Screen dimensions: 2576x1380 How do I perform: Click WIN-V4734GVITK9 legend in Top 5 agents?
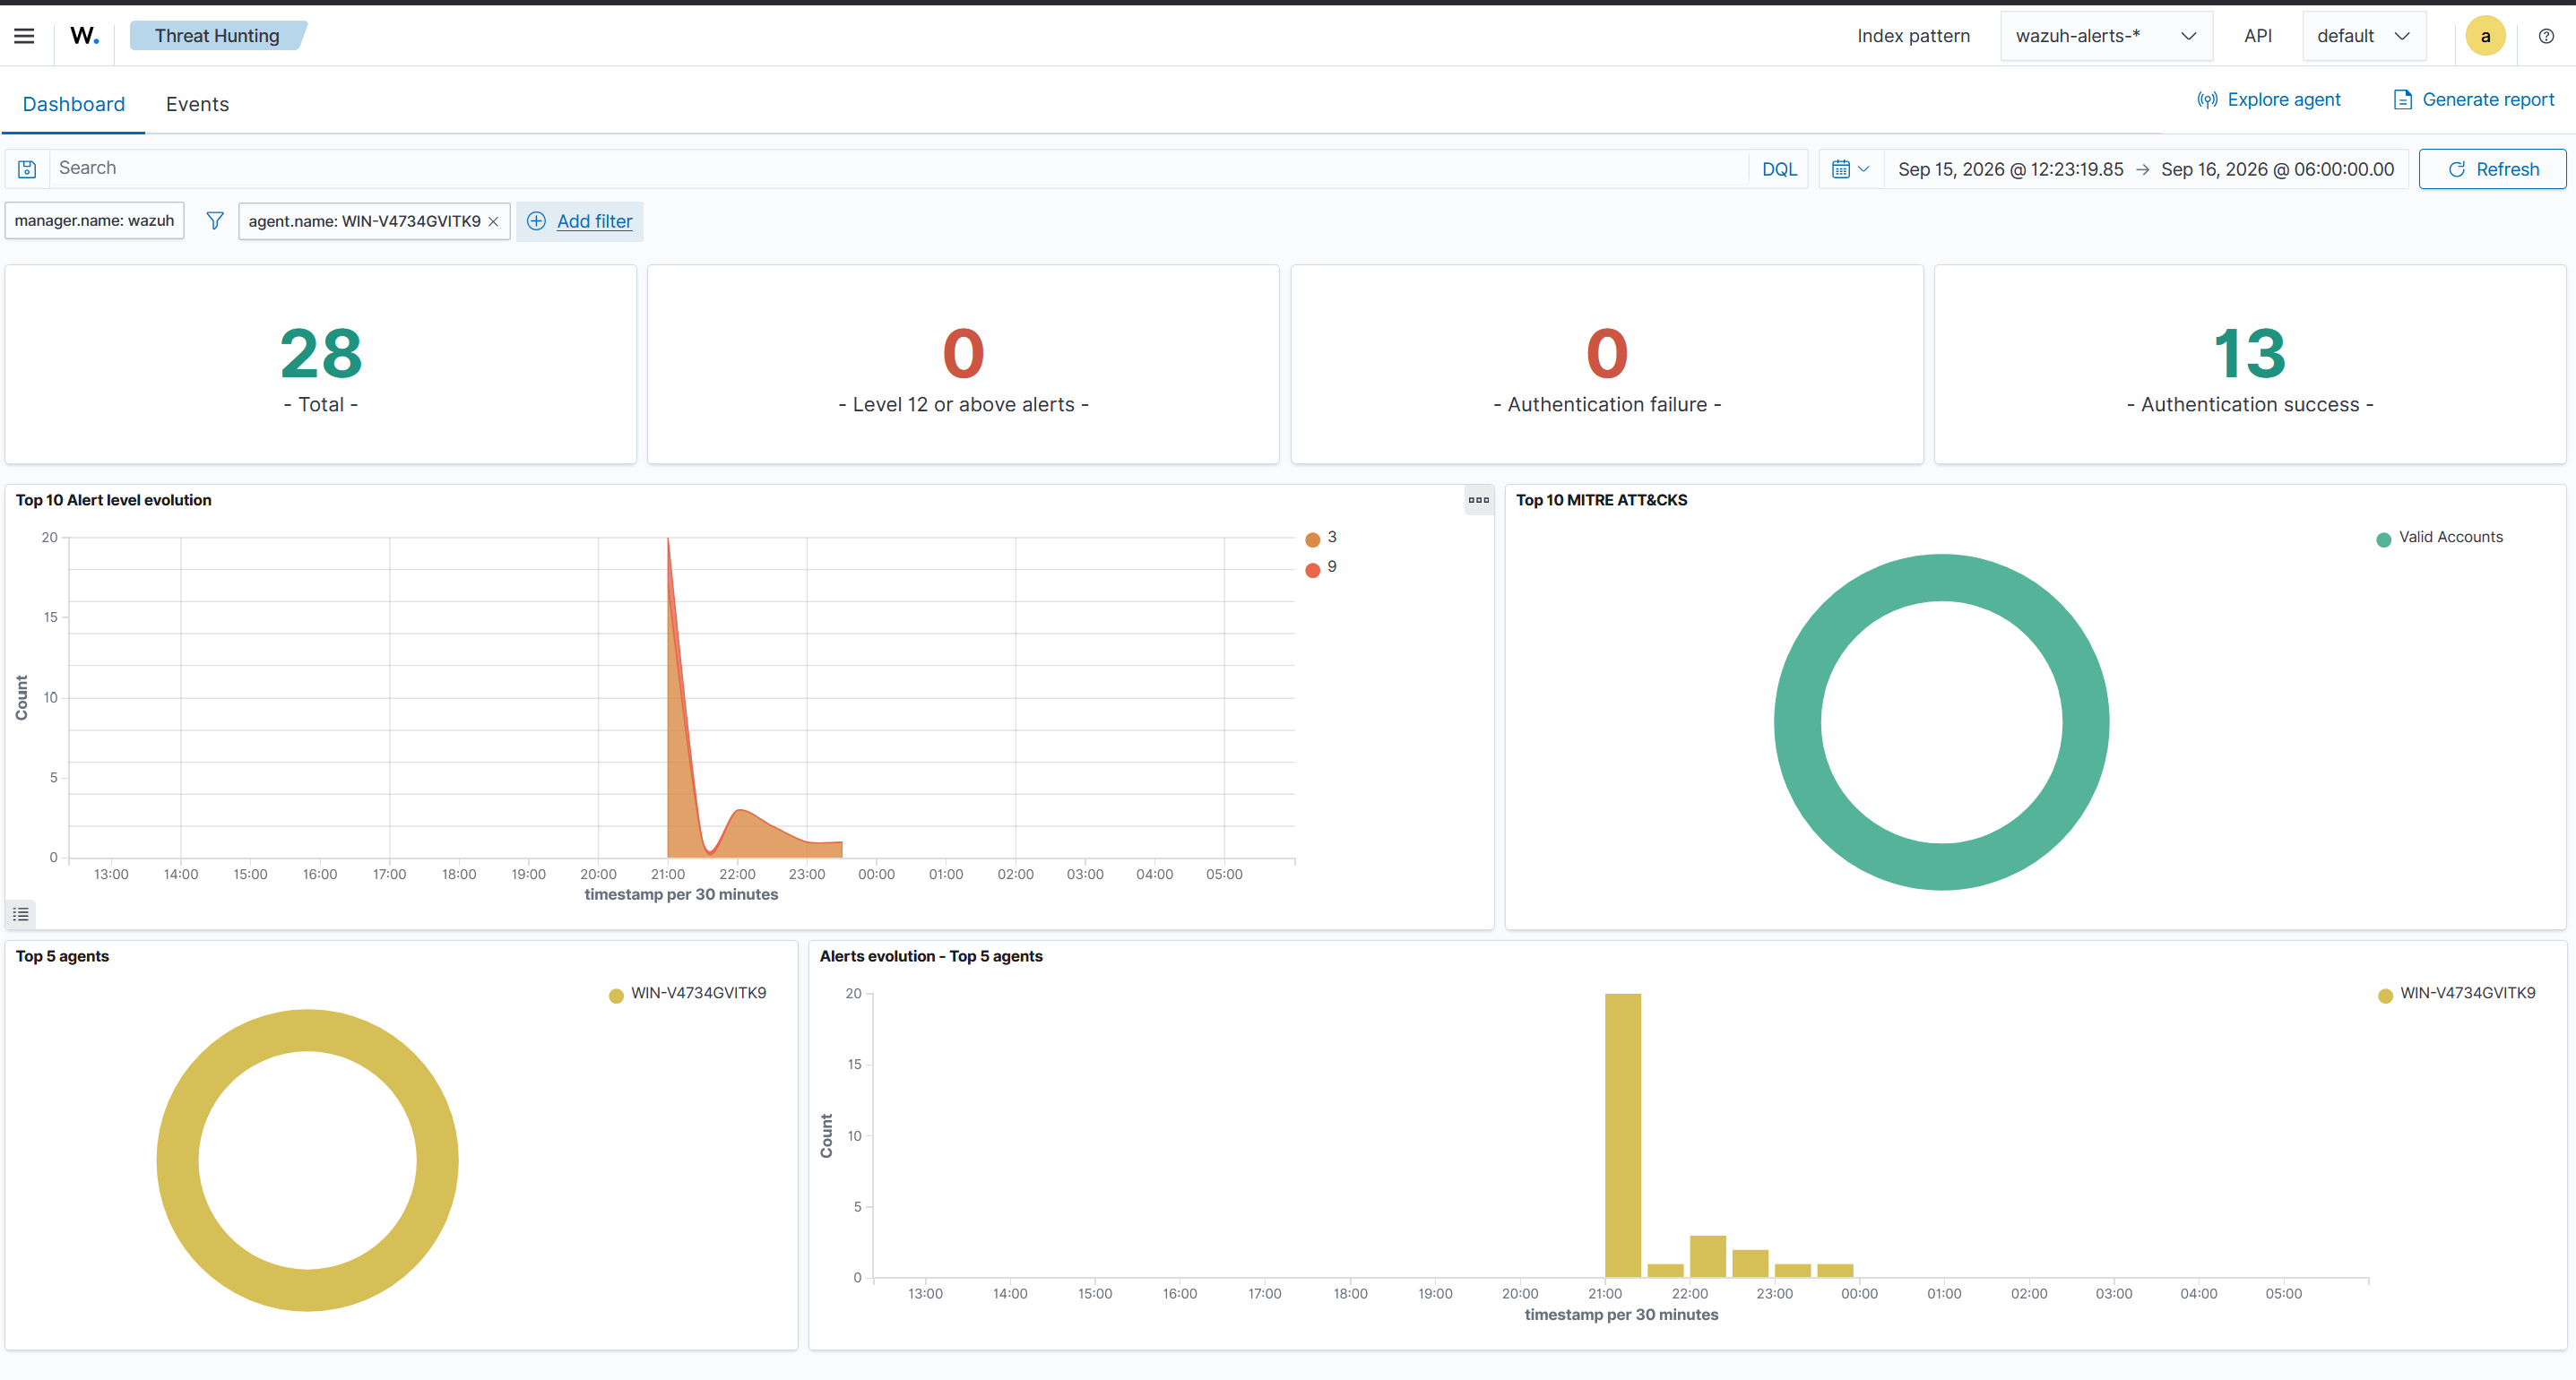coord(687,994)
